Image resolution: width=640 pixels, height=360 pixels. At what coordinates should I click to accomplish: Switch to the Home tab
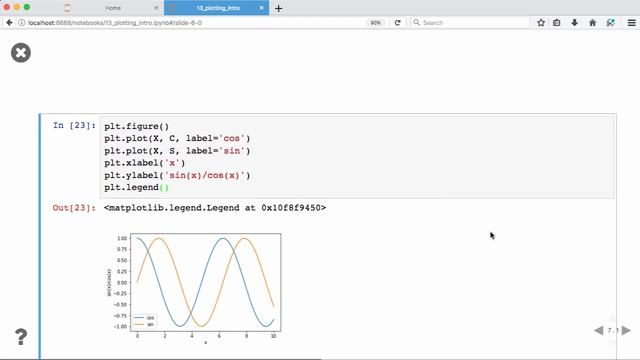pos(113,8)
